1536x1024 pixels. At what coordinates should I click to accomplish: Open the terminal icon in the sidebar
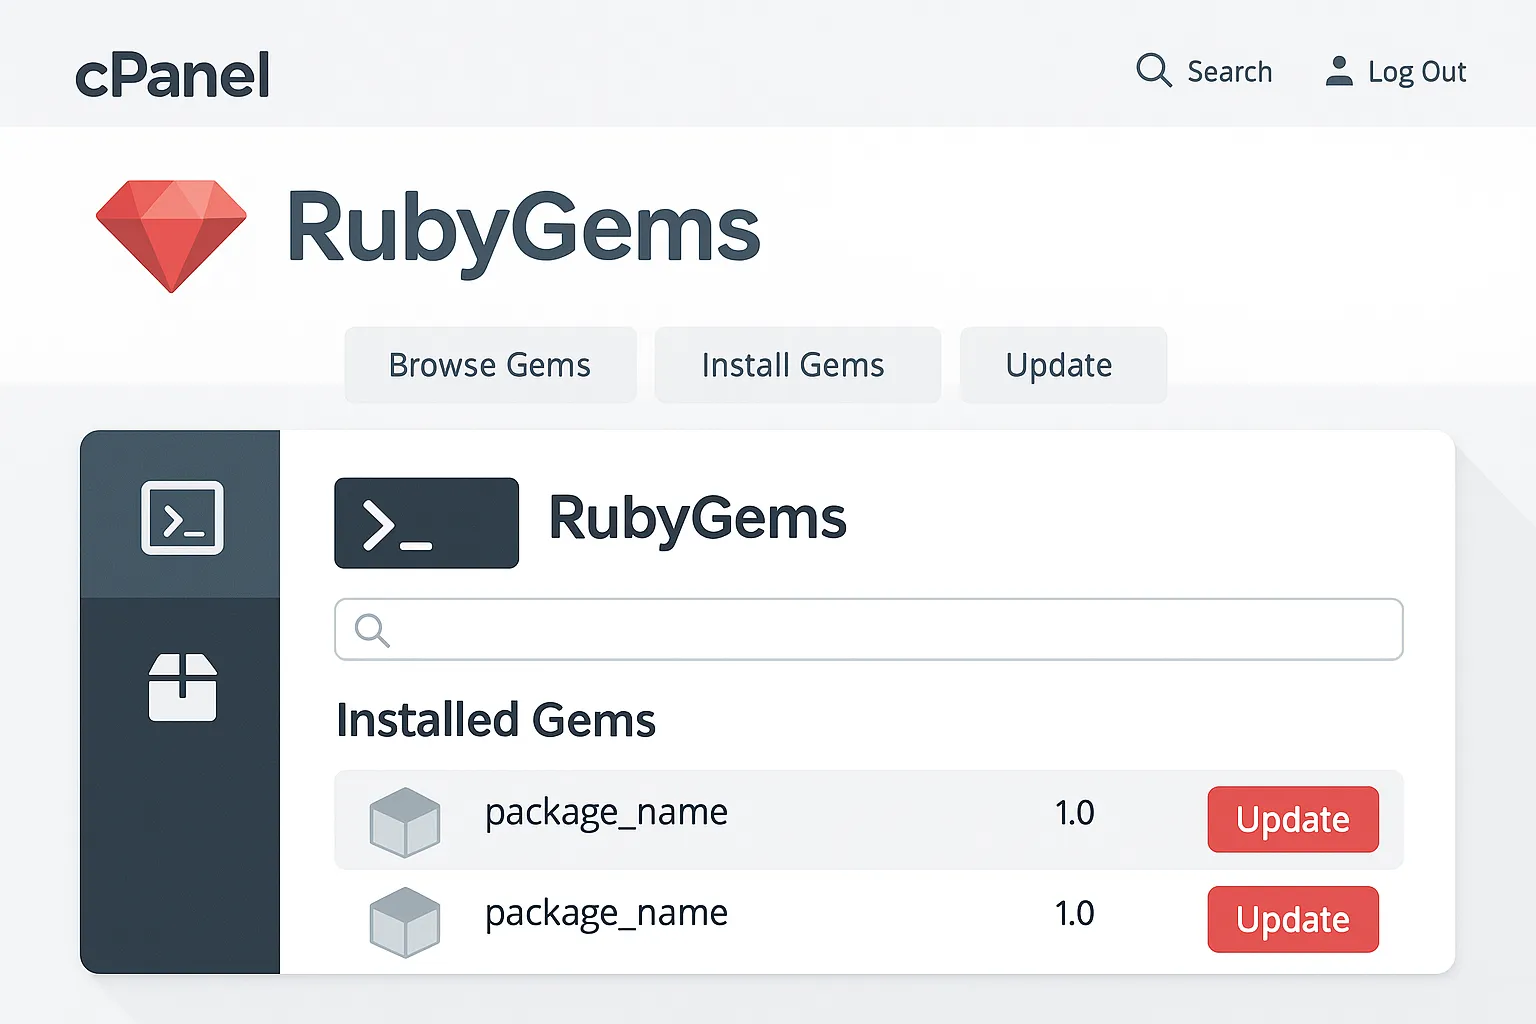click(182, 518)
